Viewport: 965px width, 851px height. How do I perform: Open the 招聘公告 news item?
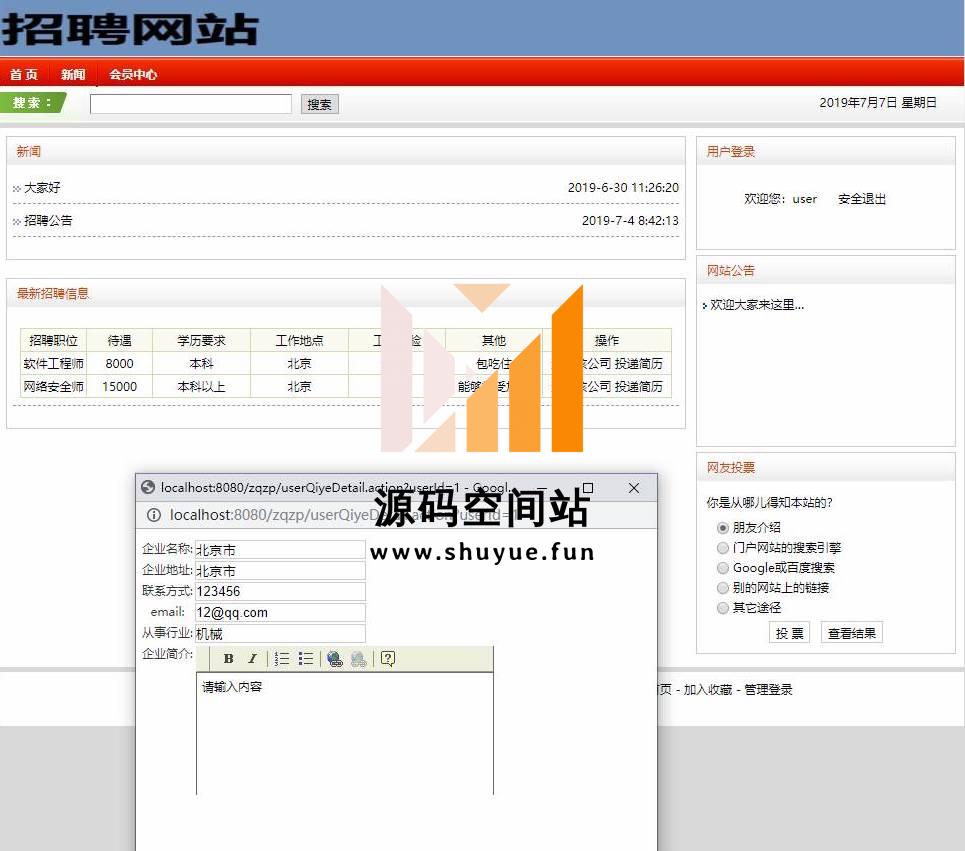pos(48,220)
